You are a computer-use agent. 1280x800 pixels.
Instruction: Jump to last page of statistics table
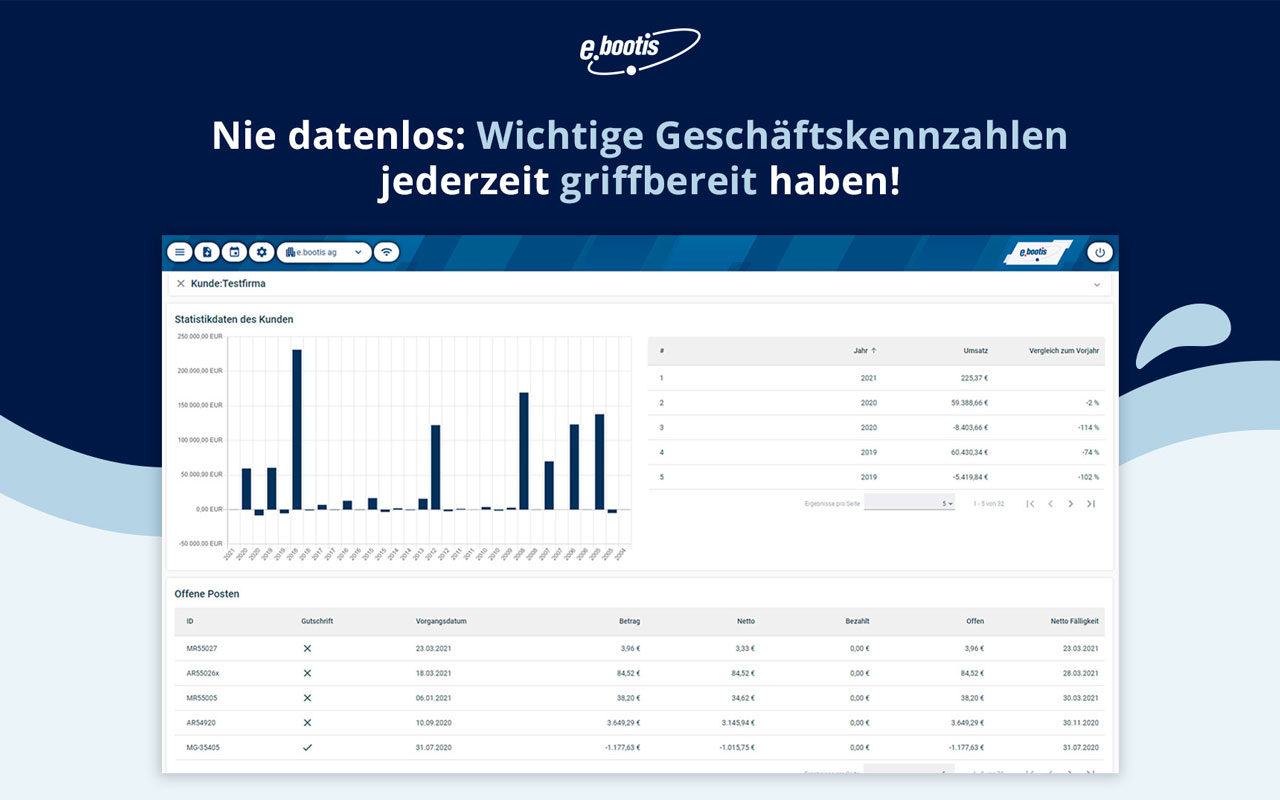point(1091,504)
